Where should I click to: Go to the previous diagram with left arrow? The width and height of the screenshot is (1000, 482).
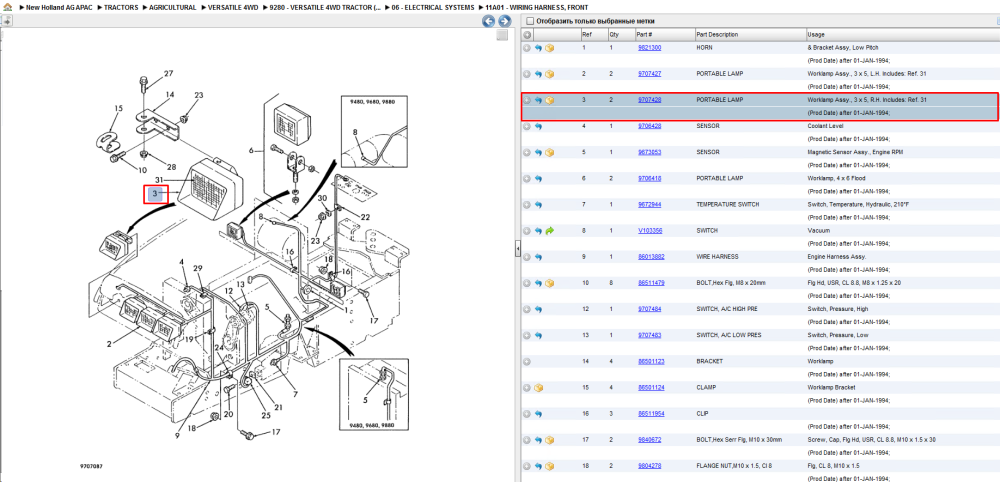(489, 21)
